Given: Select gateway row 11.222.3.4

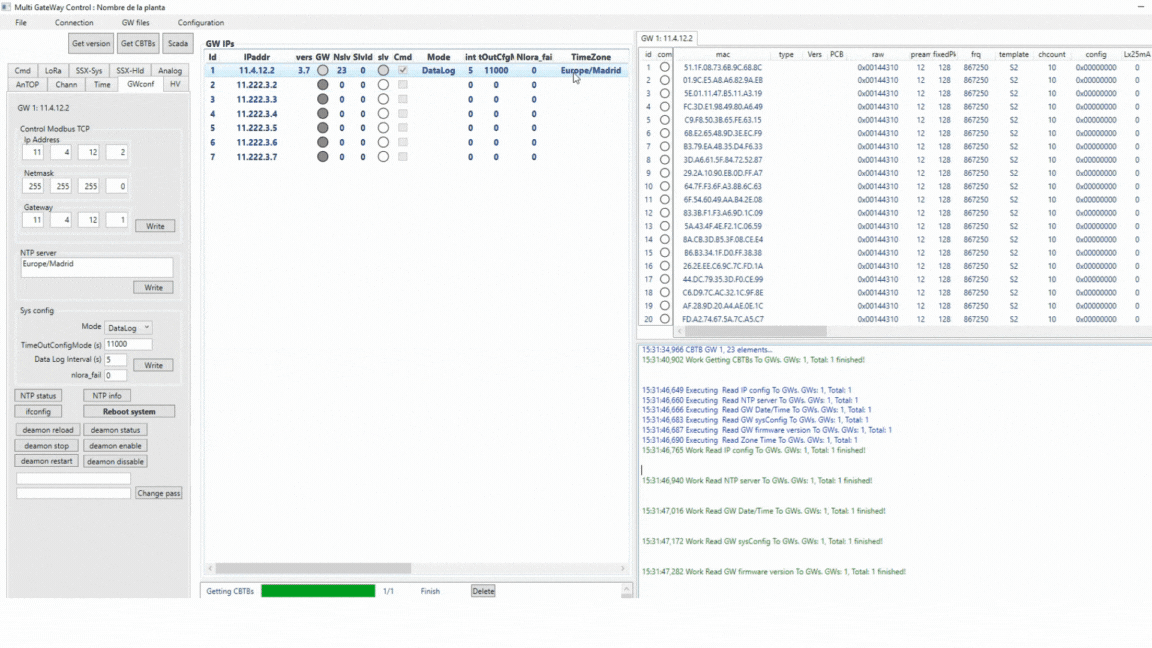Looking at the screenshot, I should [x=417, y=114].
